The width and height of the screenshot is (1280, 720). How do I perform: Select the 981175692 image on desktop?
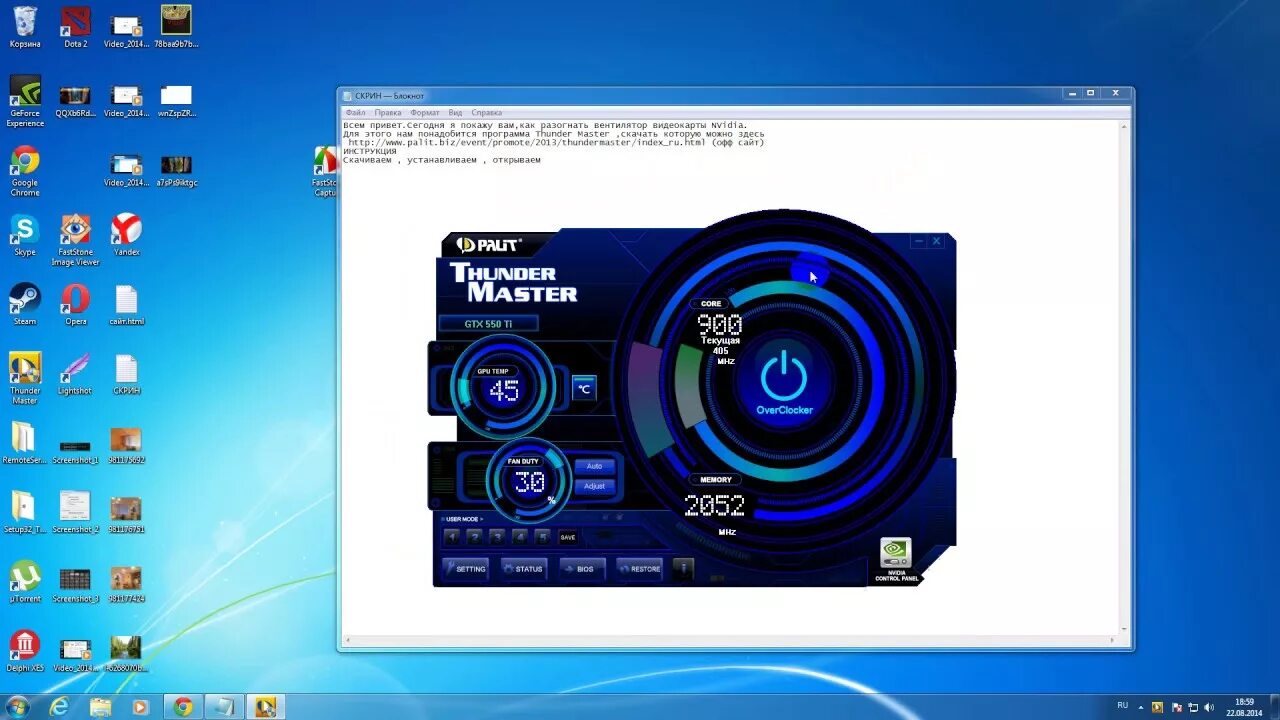126,443
